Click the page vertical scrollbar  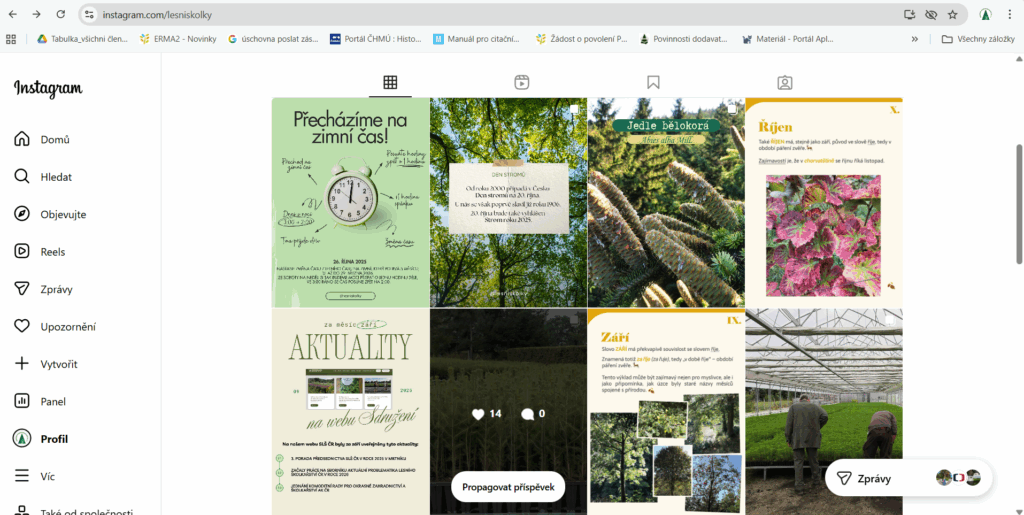pyautogui.click(x=1019, y=200)
